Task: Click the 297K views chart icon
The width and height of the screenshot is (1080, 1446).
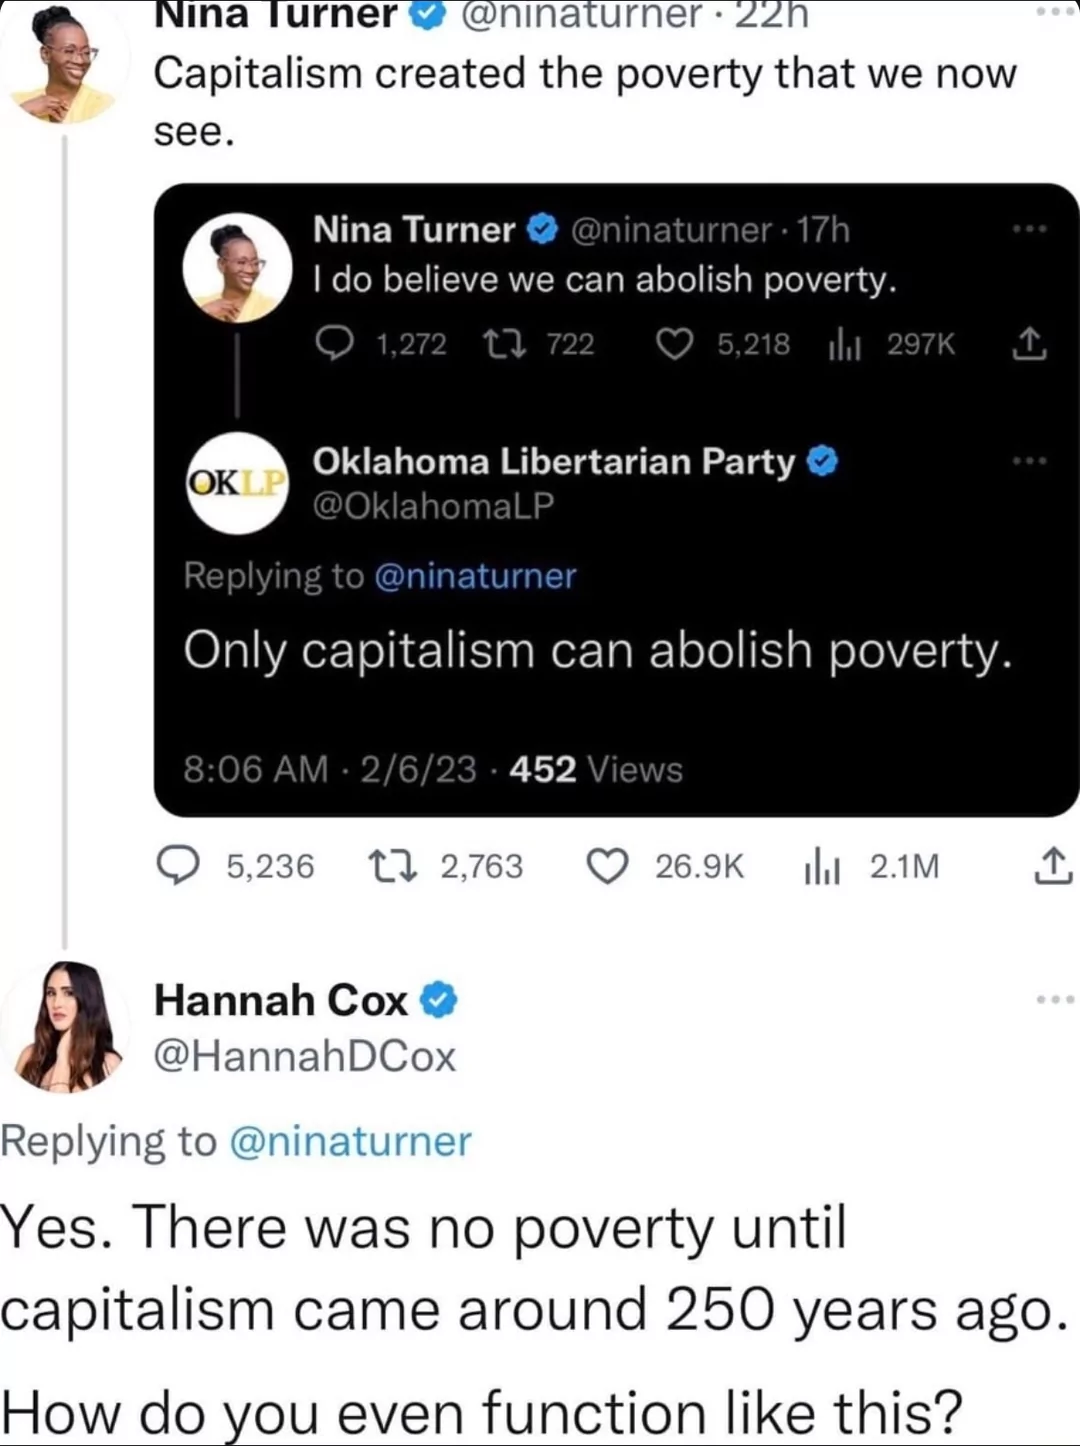Action: [845, 345]
